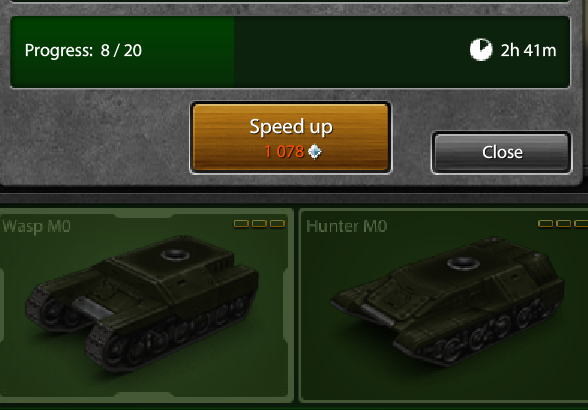The image size is (588, 410).
Task: Click the Speed up button
Action: (291, 138)
